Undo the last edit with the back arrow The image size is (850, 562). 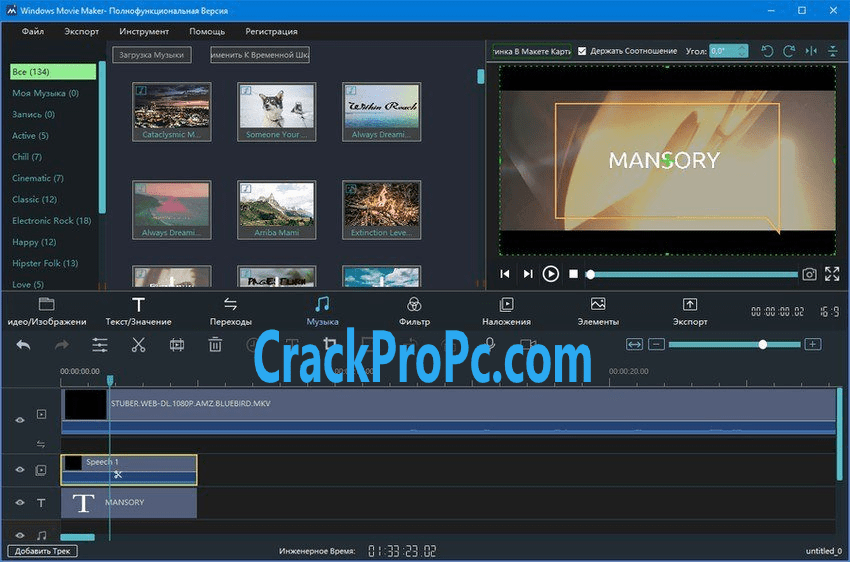(23, 345)
